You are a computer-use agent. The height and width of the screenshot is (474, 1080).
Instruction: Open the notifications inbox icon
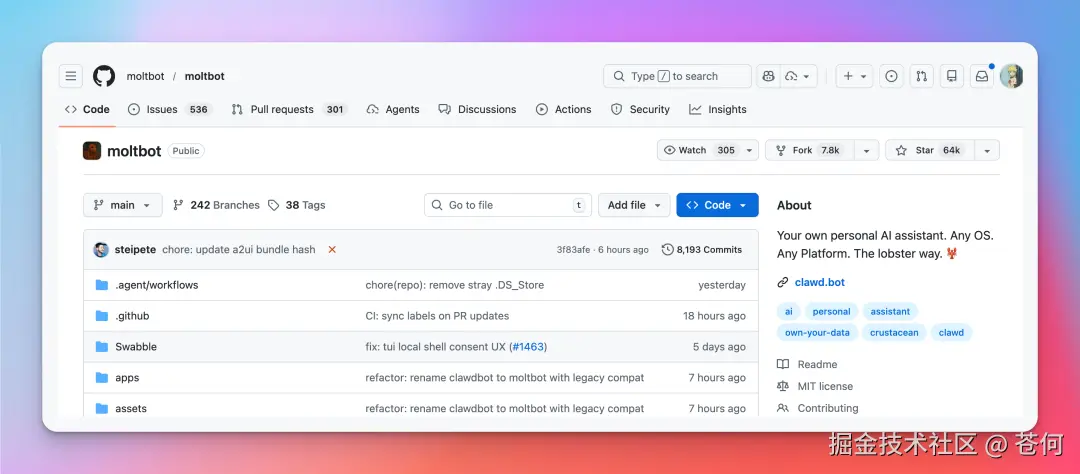[x=982, y=76]
